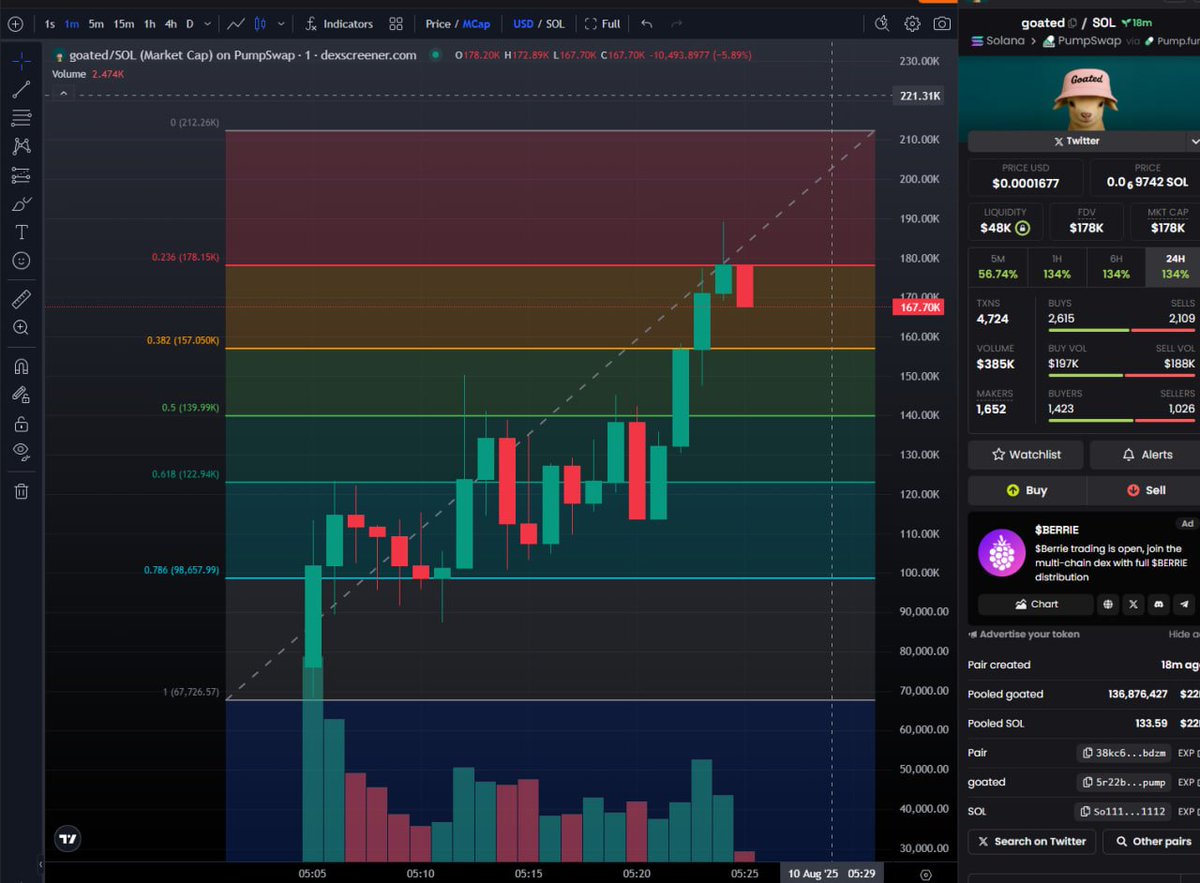Select the trend line drawing tool
1200x883 pixels.
point(21,90)
